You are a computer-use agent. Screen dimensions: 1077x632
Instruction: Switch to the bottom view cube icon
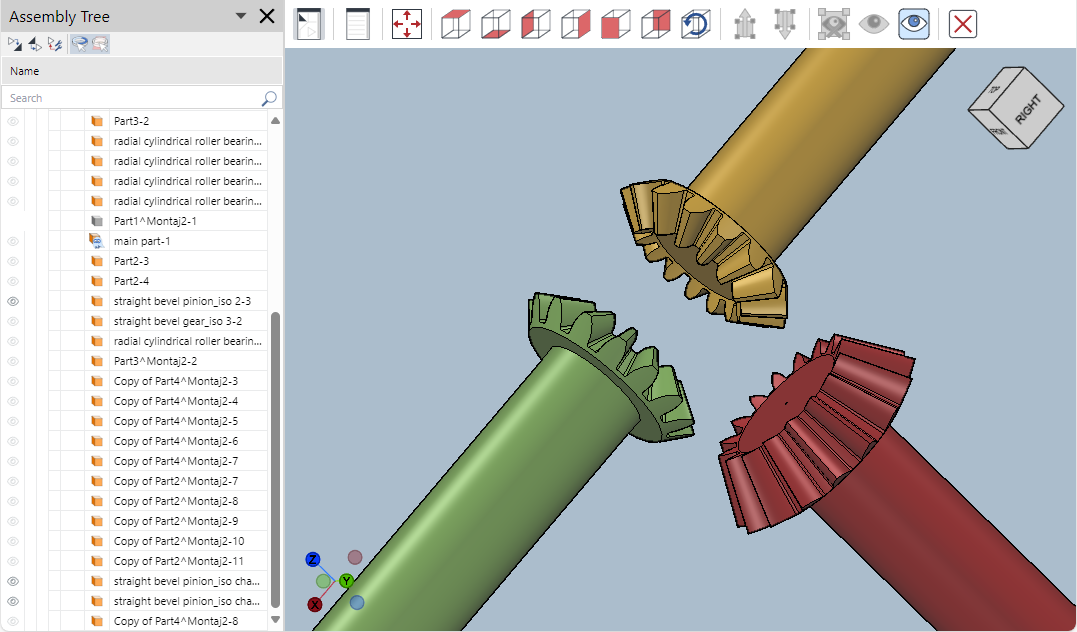coord(495,24)
